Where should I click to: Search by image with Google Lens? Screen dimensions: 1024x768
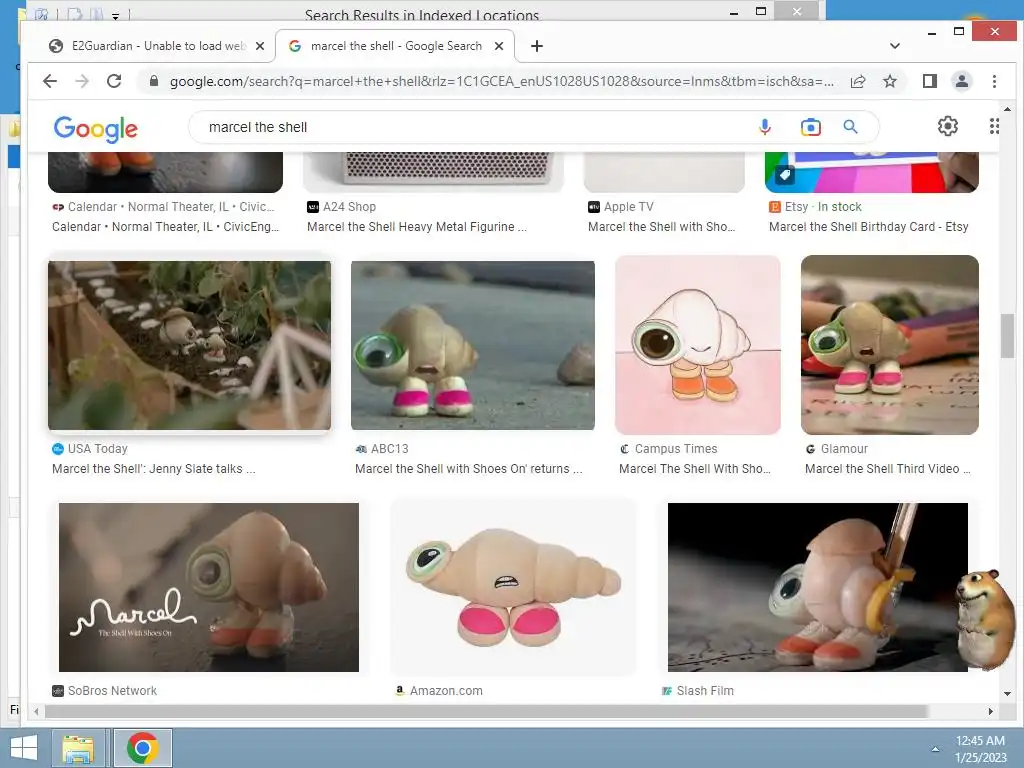click(x=810, y=127)
